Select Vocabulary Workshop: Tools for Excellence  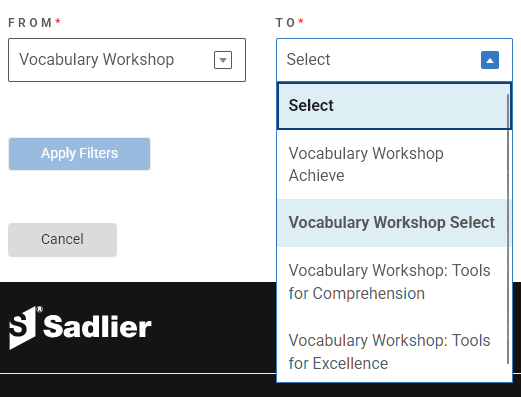(x=393, y=352)
